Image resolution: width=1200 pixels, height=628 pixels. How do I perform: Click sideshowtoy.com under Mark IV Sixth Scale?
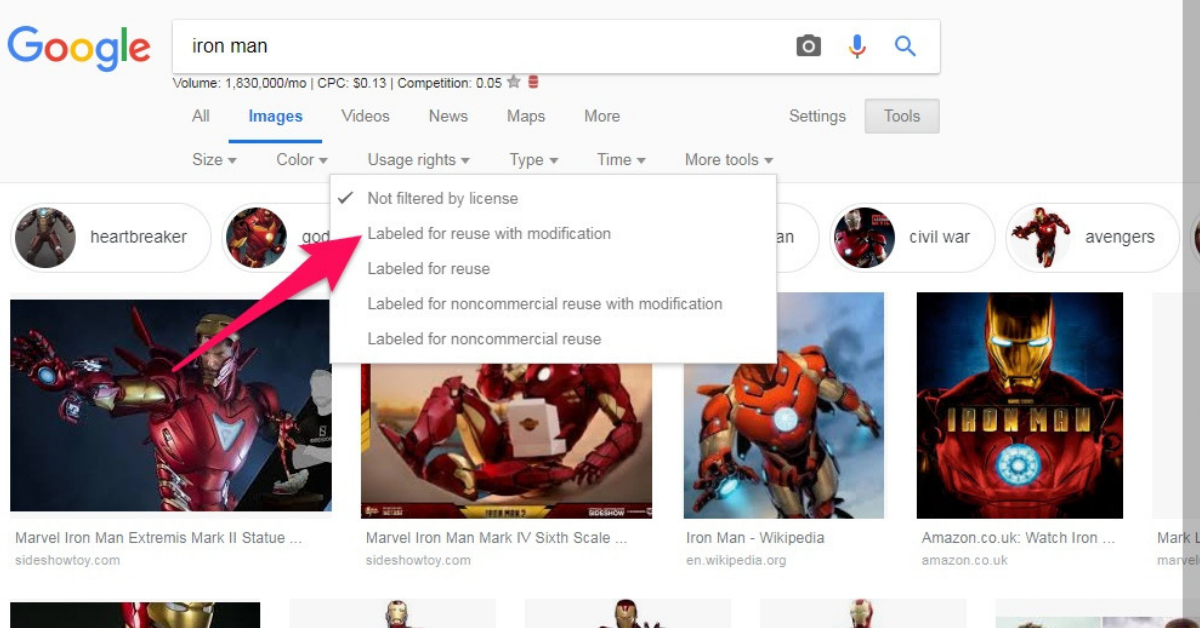(418, 560)
